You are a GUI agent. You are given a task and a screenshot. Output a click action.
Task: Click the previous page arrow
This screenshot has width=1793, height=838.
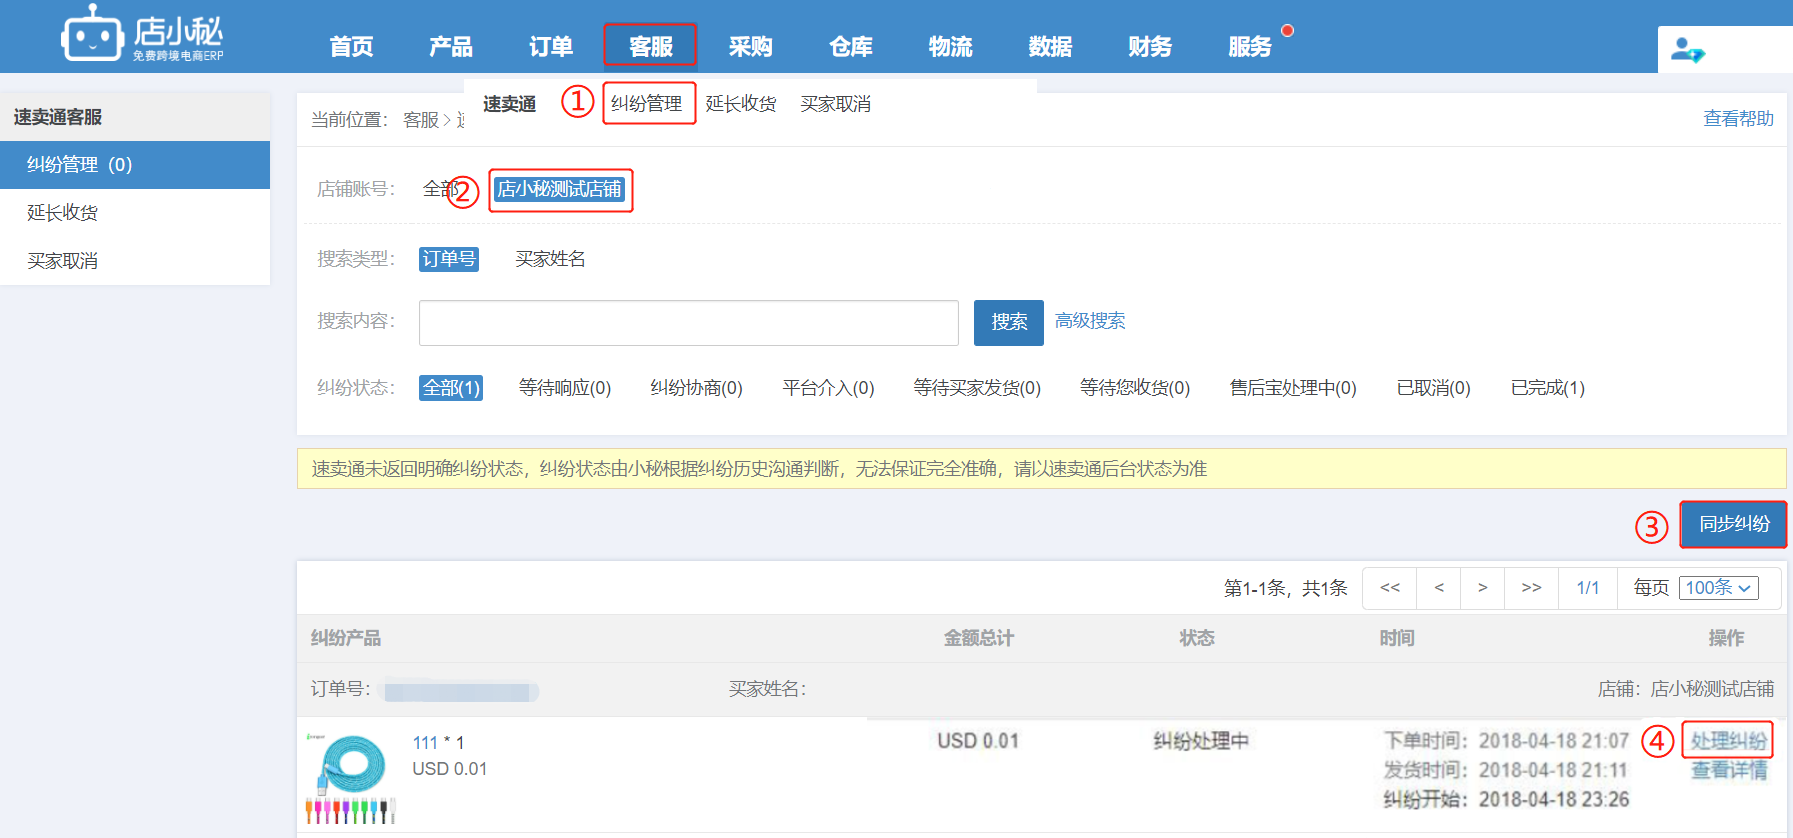click(x=1439, y=588)
